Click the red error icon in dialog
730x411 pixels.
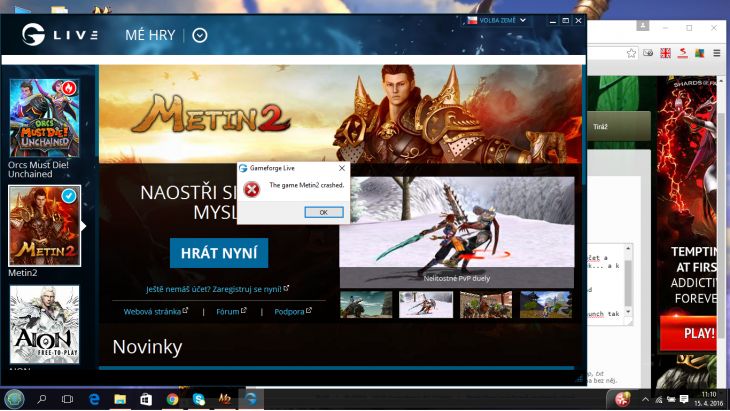252,189
